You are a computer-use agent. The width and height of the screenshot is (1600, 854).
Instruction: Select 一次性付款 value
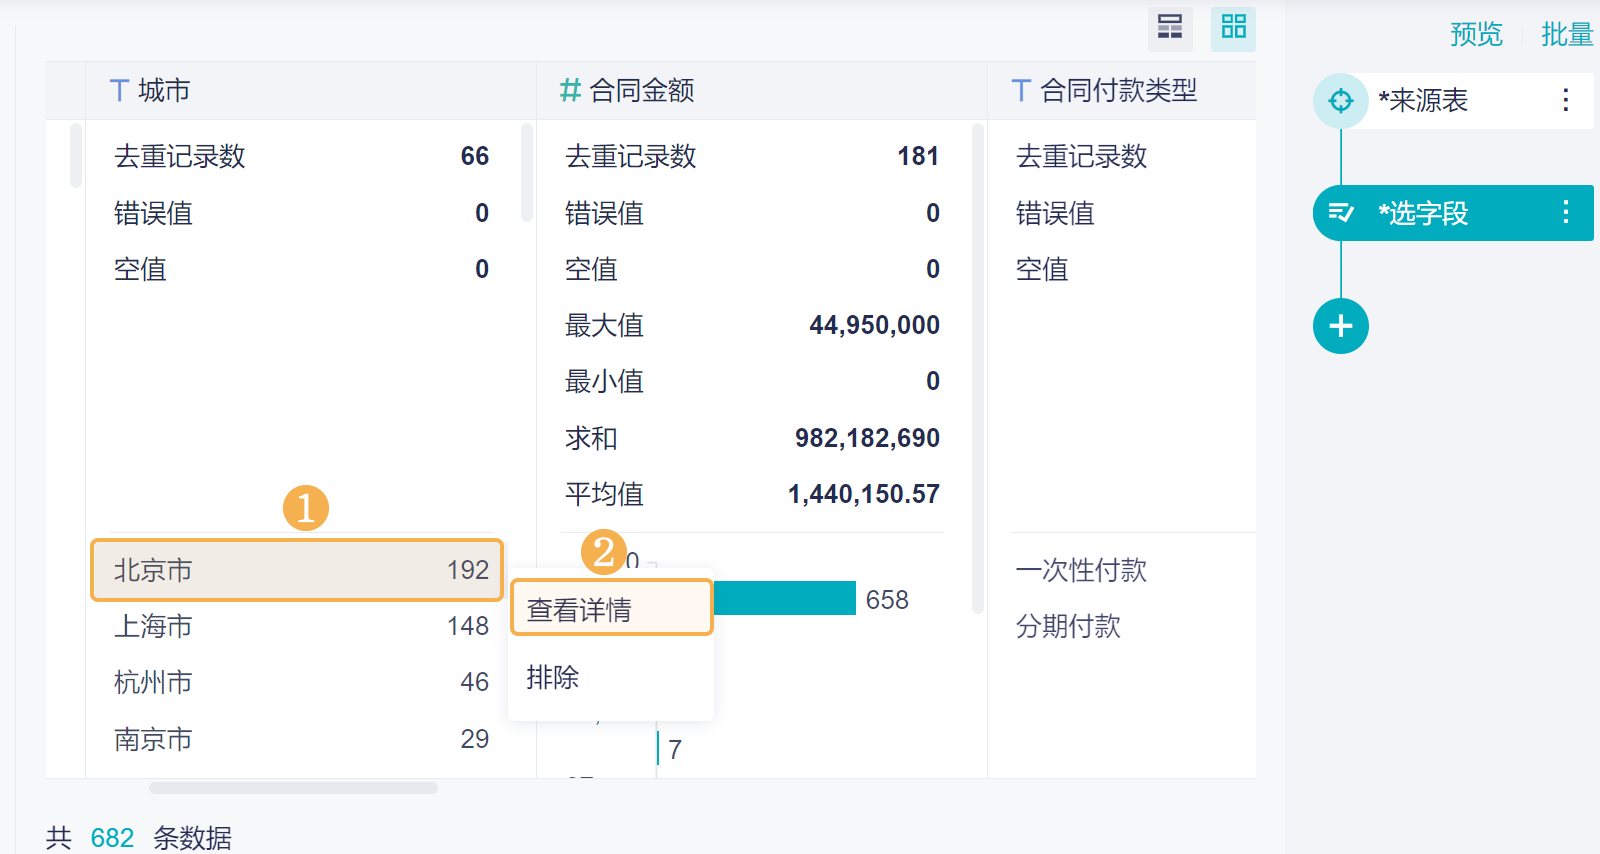[1081, 570]
